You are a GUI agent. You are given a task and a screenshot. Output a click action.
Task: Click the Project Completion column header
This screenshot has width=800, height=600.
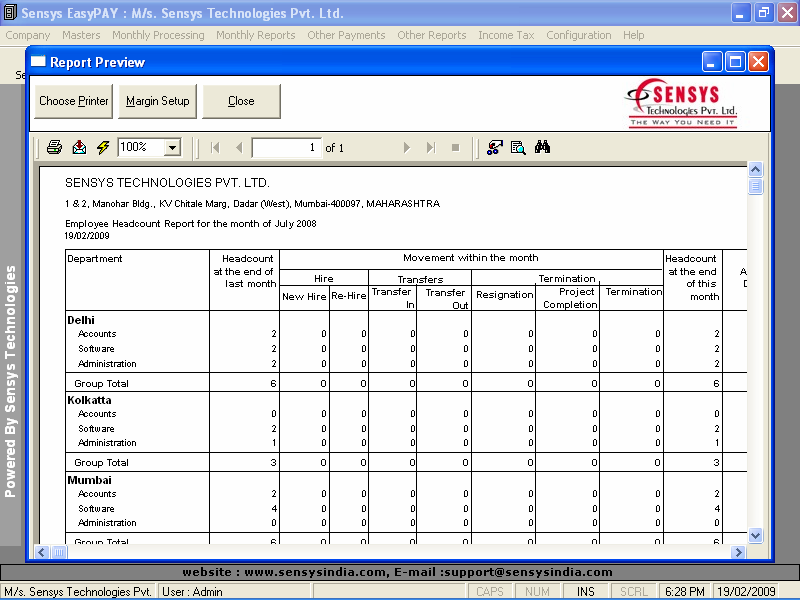(570, 298)
